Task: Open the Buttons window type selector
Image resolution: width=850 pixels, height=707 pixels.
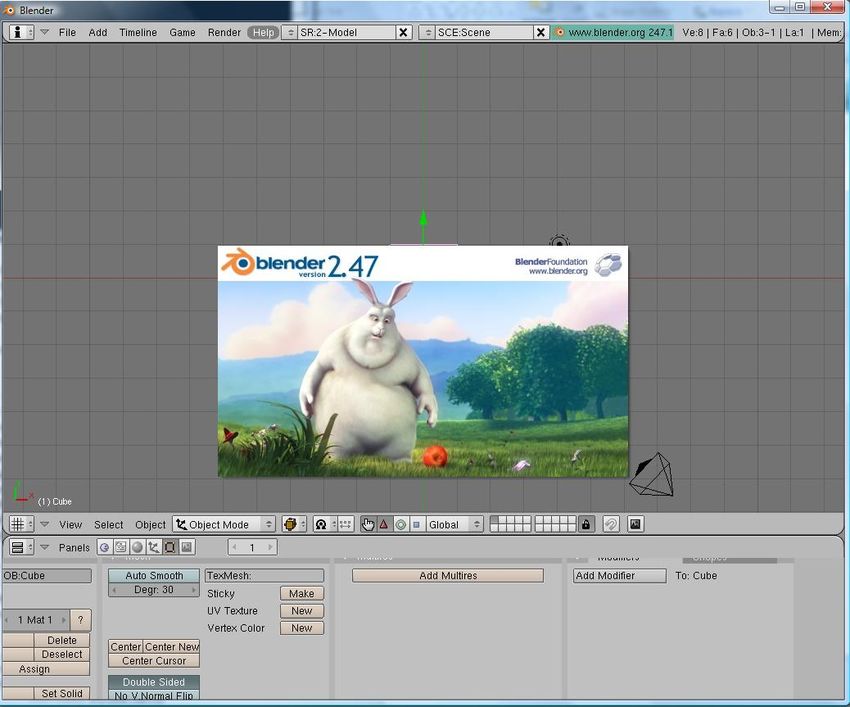Action: [x=21, y=547]
